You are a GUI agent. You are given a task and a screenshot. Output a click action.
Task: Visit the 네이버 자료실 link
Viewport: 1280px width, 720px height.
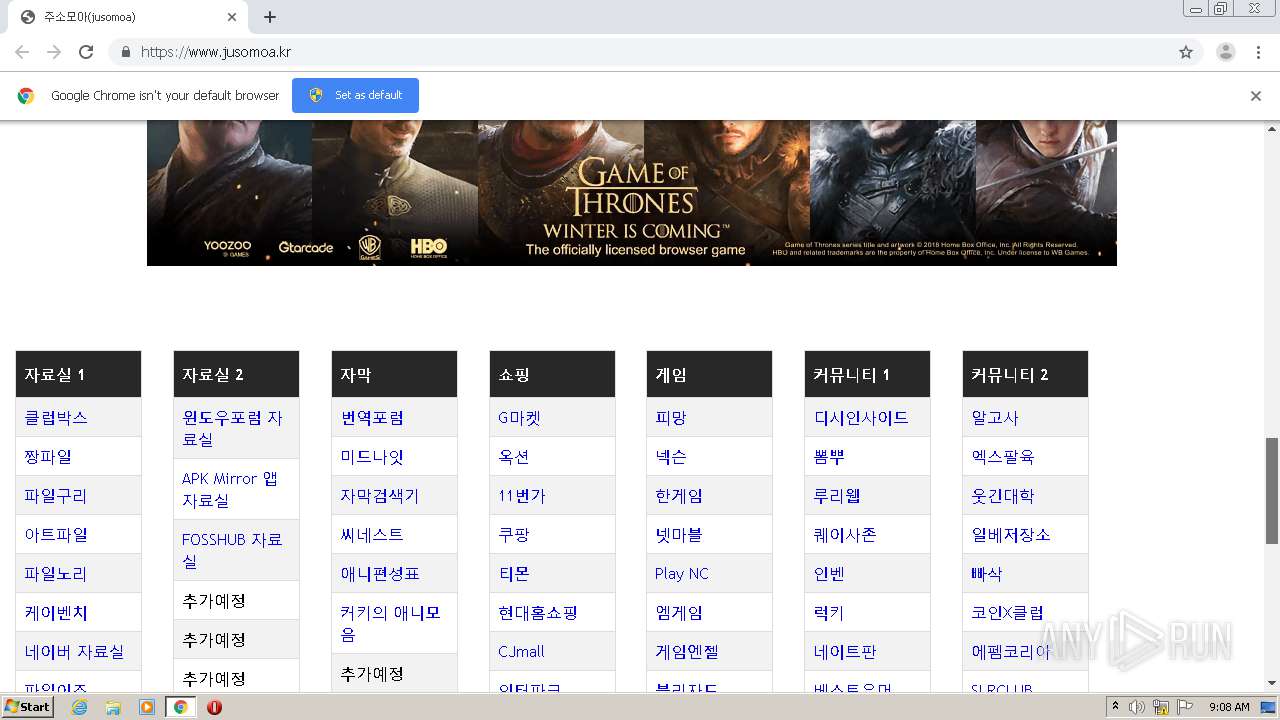[75, 652]
